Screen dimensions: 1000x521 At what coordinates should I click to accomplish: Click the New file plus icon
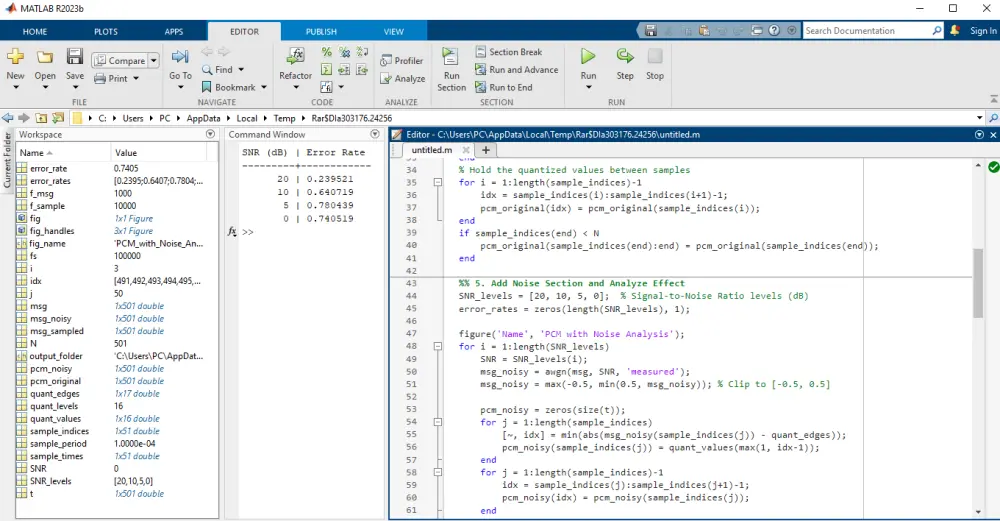[x=15, y=57]
